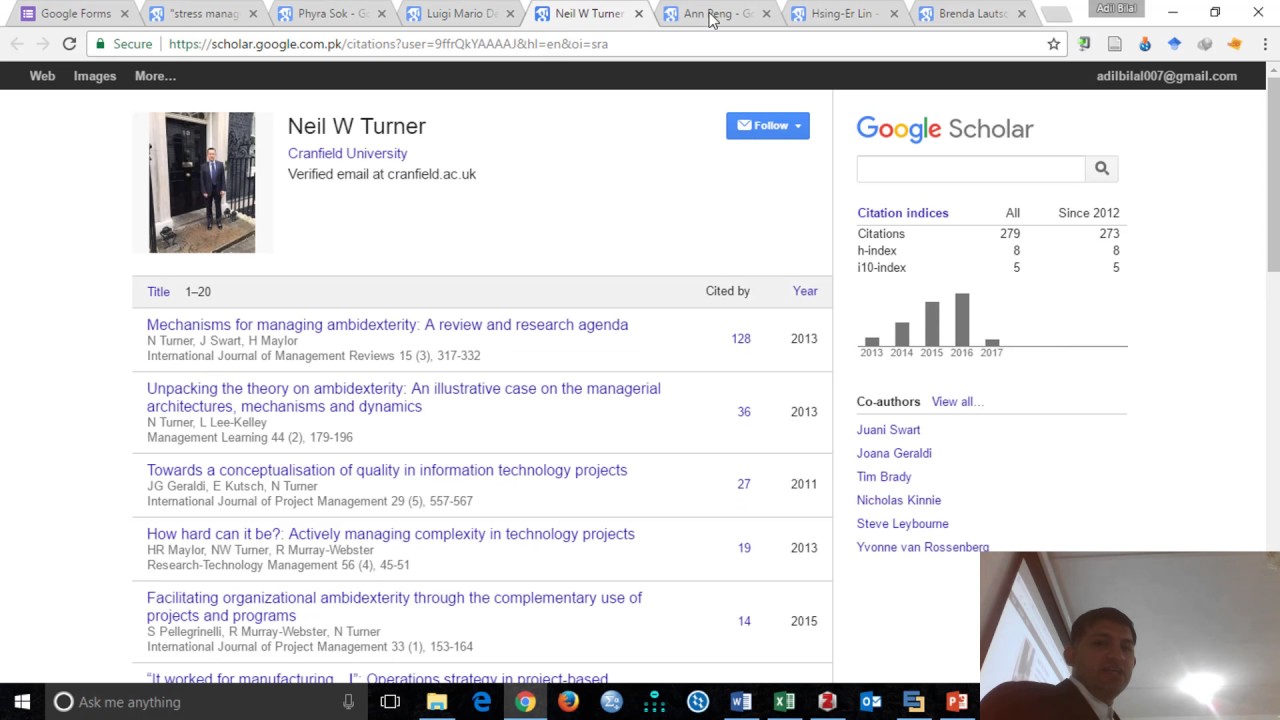Viewport: 1280px width, 720px height.
Task: Open the Follow button dropdown arrow
Action: (x=798, y=126)
